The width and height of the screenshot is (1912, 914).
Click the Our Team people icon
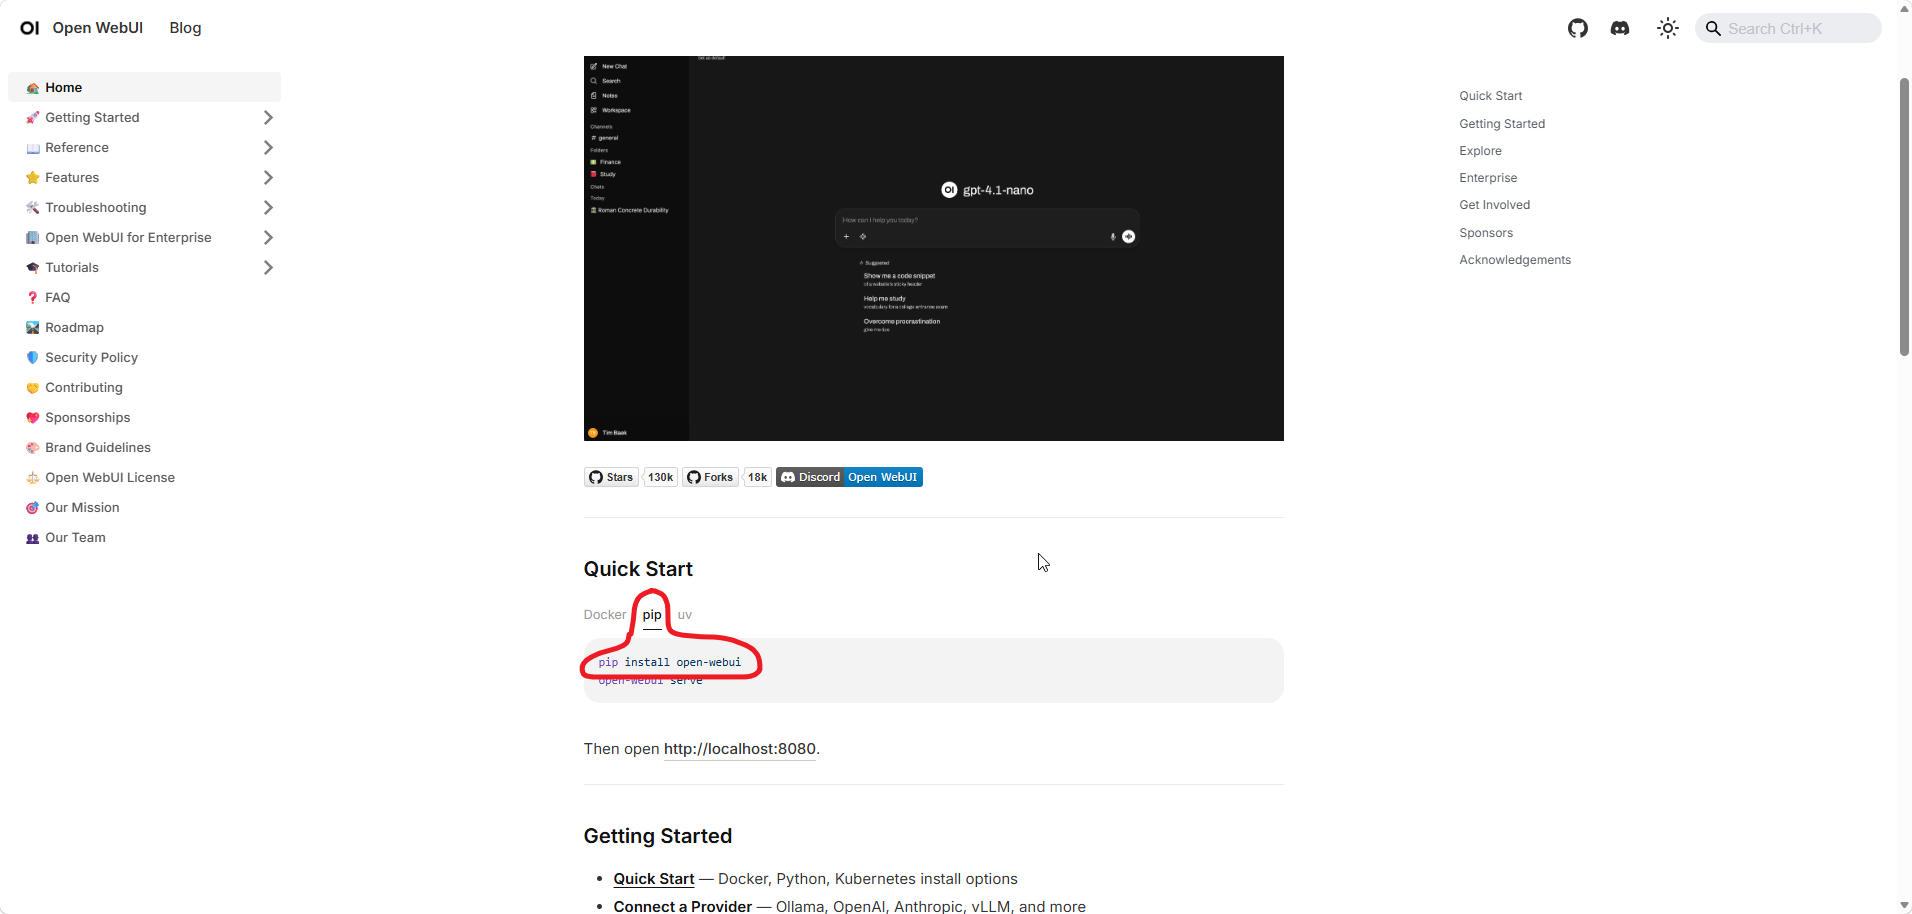pos(33,538)
